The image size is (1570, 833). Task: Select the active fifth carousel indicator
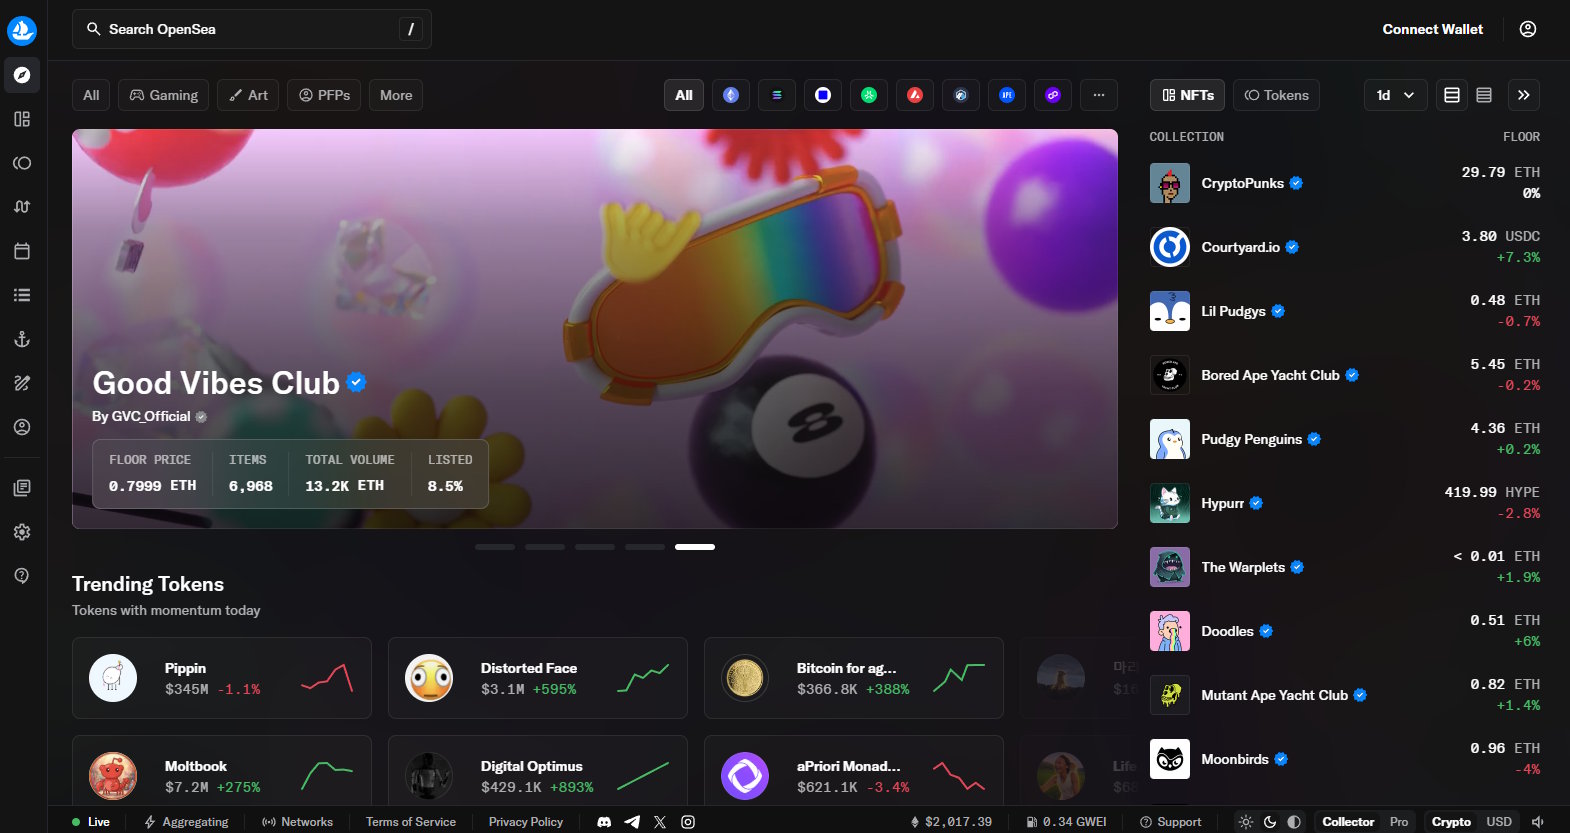point(695,547)
